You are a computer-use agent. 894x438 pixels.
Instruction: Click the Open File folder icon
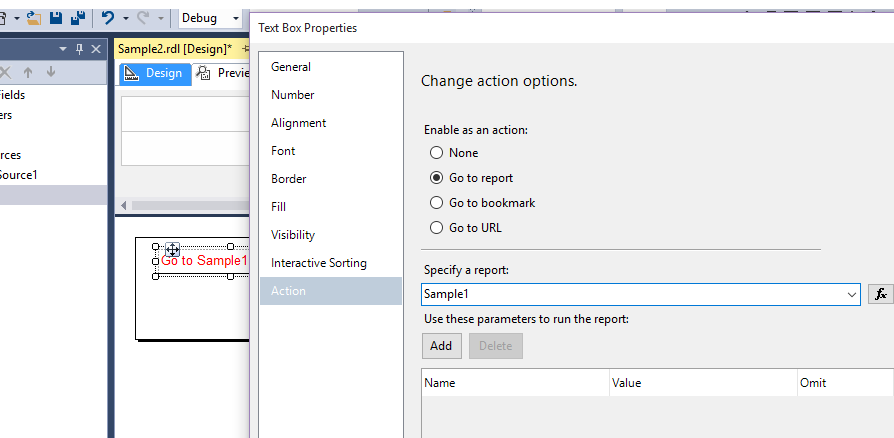click(x=32, y=18)
